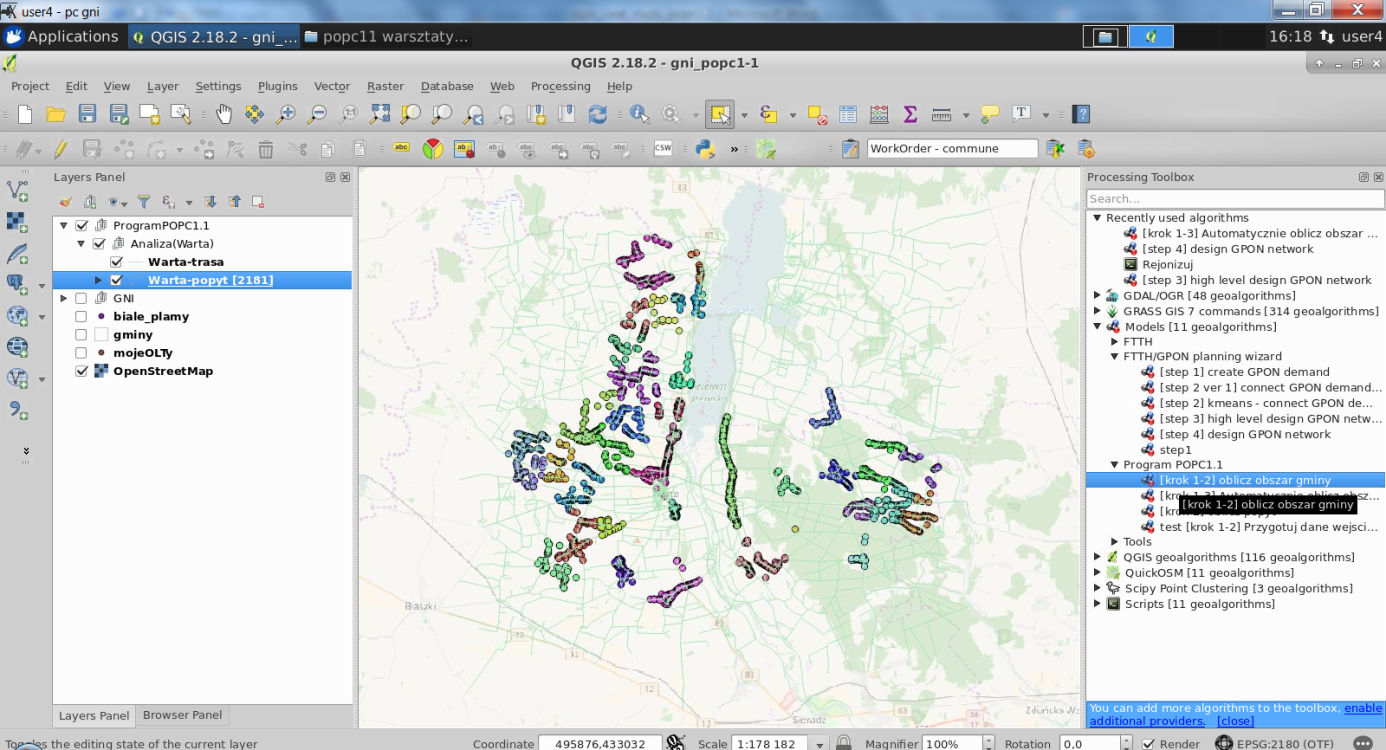The image size is (1386, 750).
Task: Click the Zoom In magnifier tool
Action: coord(286,114)
